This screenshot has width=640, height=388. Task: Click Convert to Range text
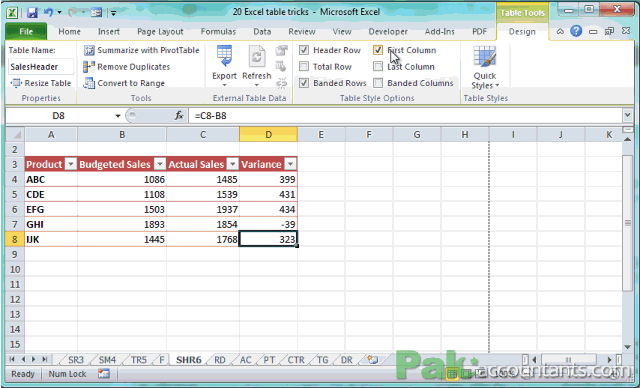[131, 83]
